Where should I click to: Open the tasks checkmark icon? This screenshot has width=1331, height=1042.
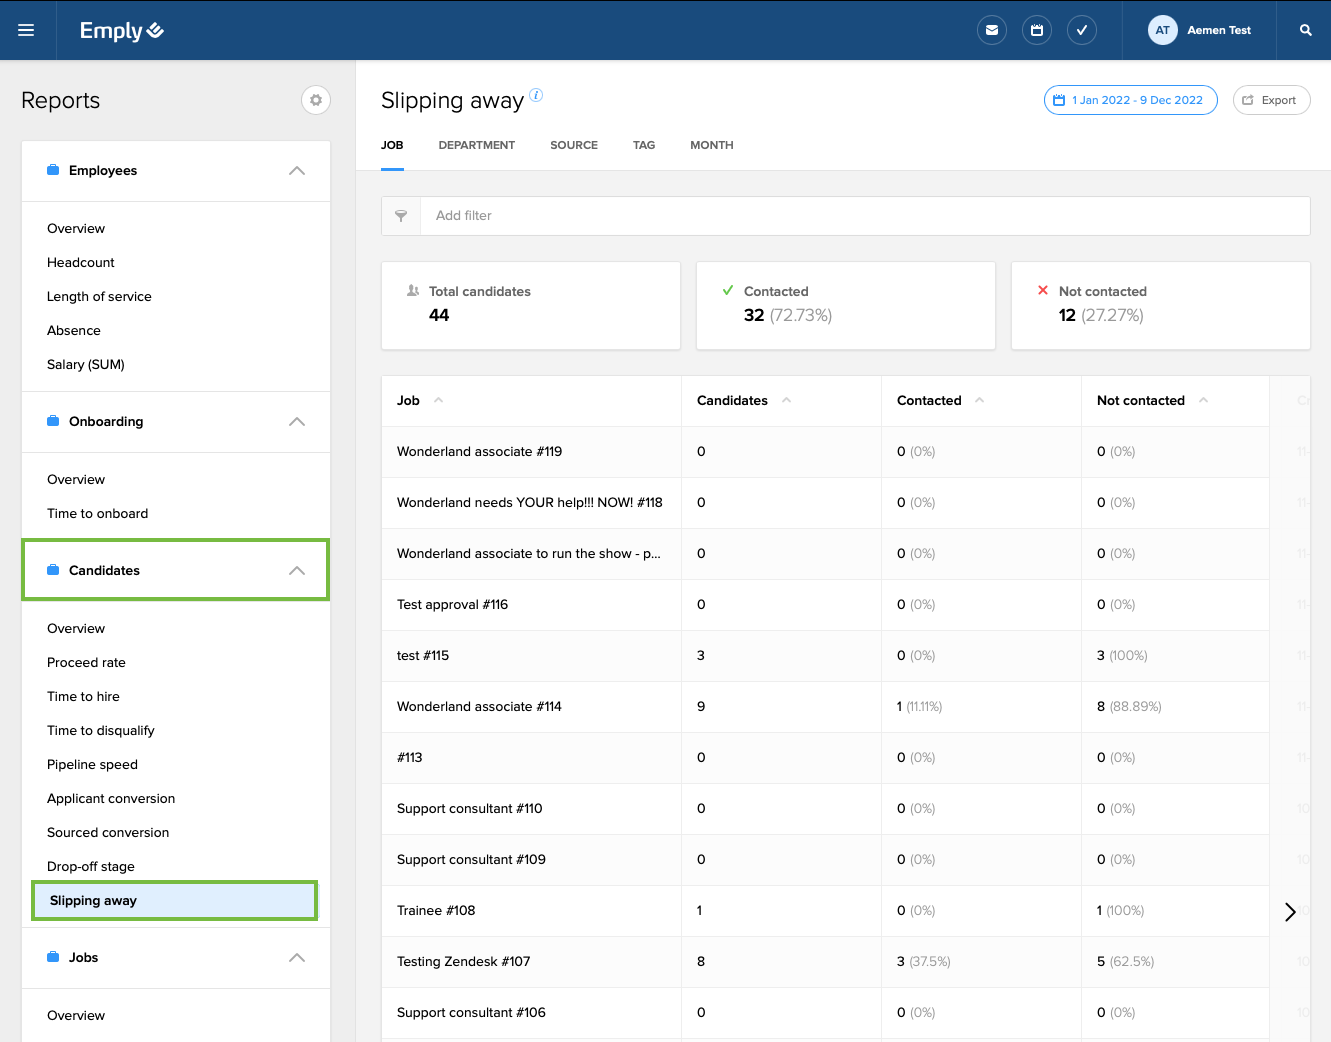(1082, 30)
